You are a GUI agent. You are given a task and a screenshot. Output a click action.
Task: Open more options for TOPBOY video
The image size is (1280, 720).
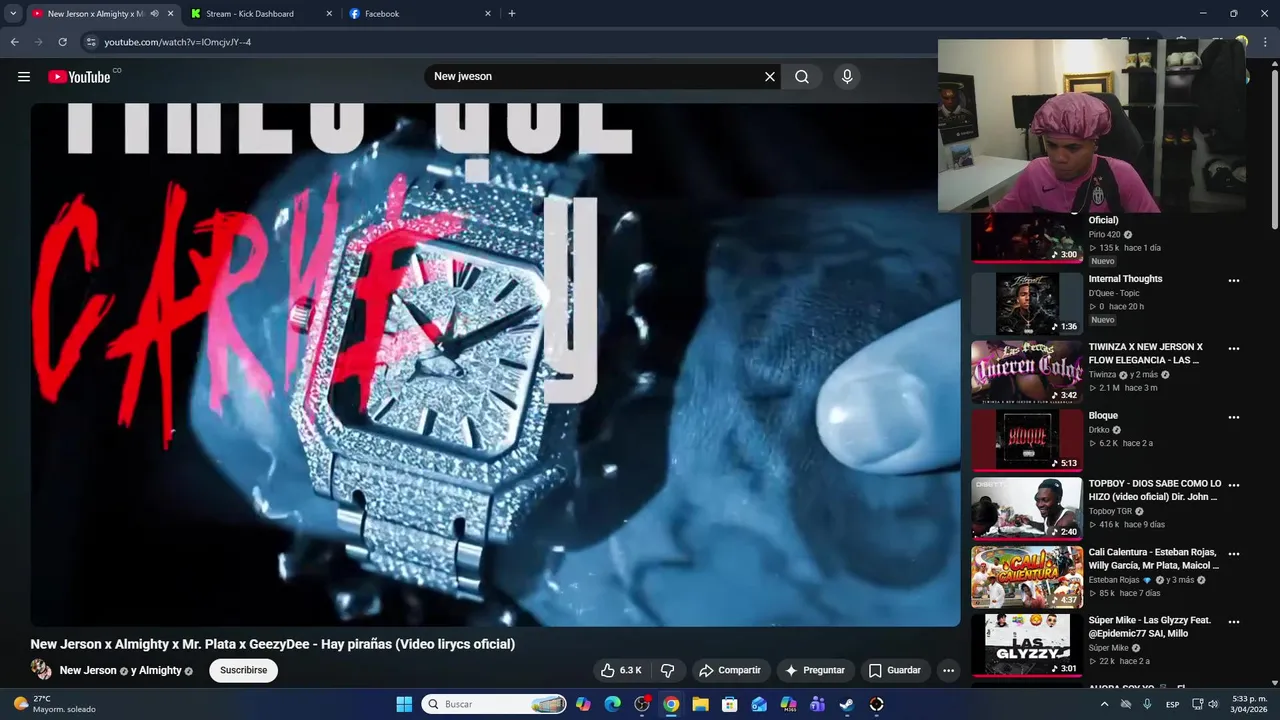1234,485
